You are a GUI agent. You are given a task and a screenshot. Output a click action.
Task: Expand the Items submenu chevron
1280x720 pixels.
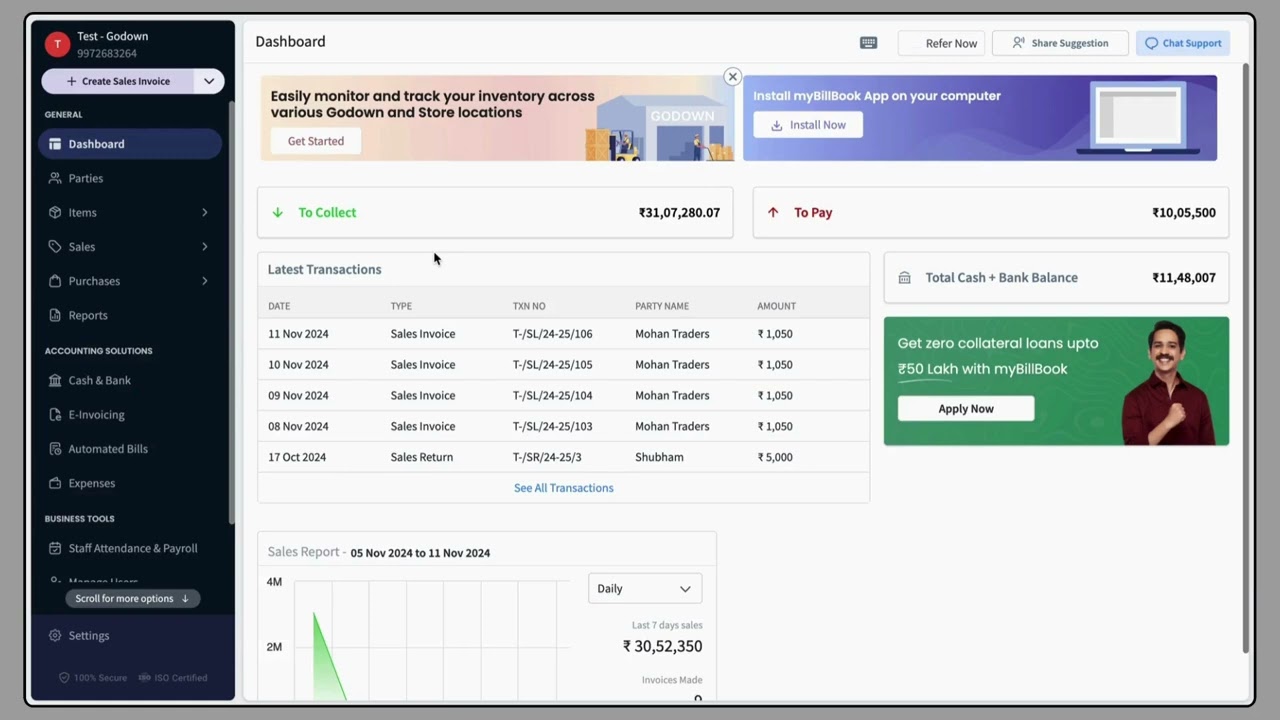point(205,212)
